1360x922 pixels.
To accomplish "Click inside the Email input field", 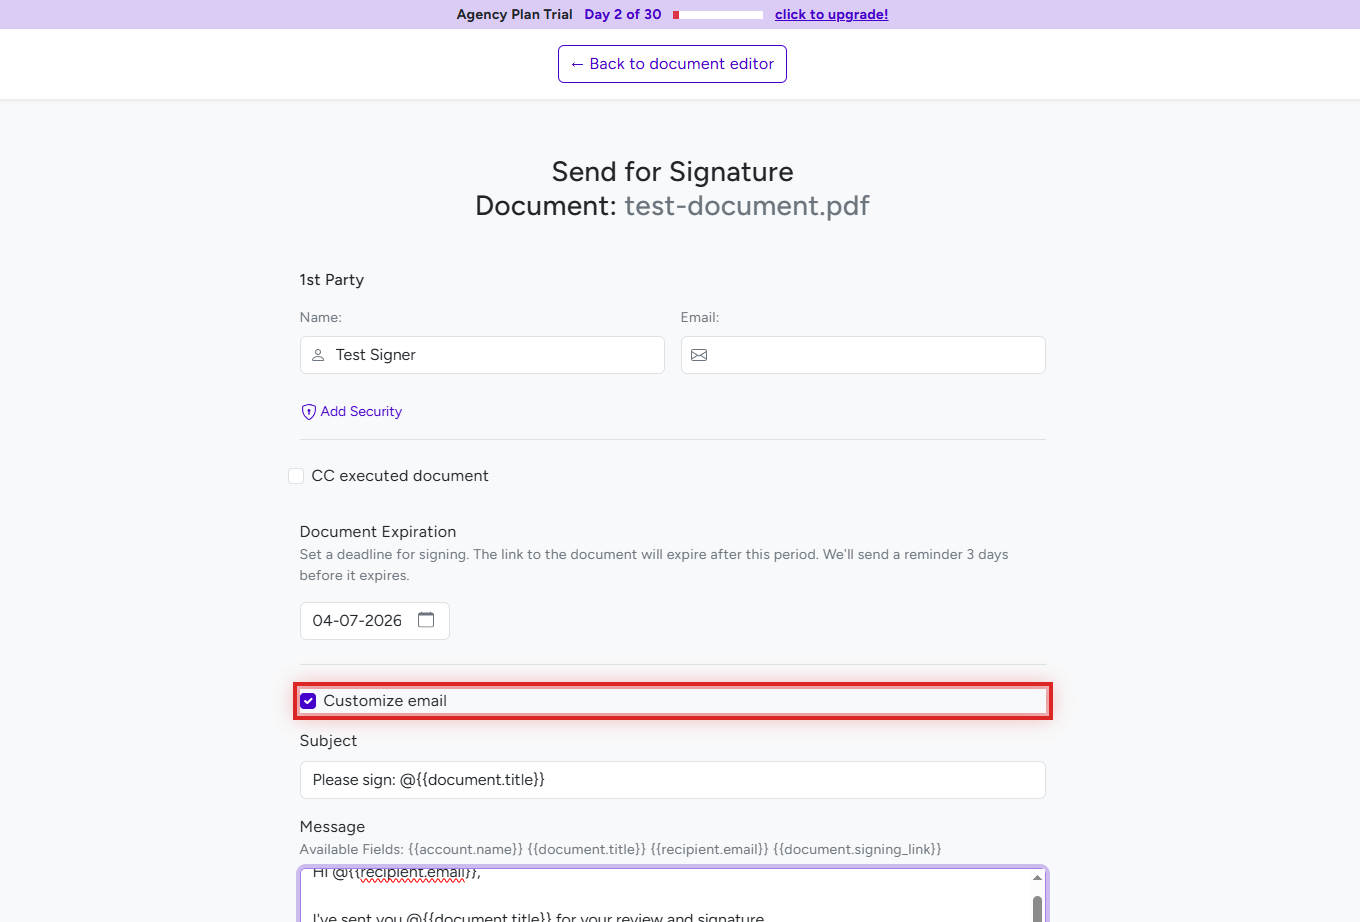I will [x=863, y=355].
